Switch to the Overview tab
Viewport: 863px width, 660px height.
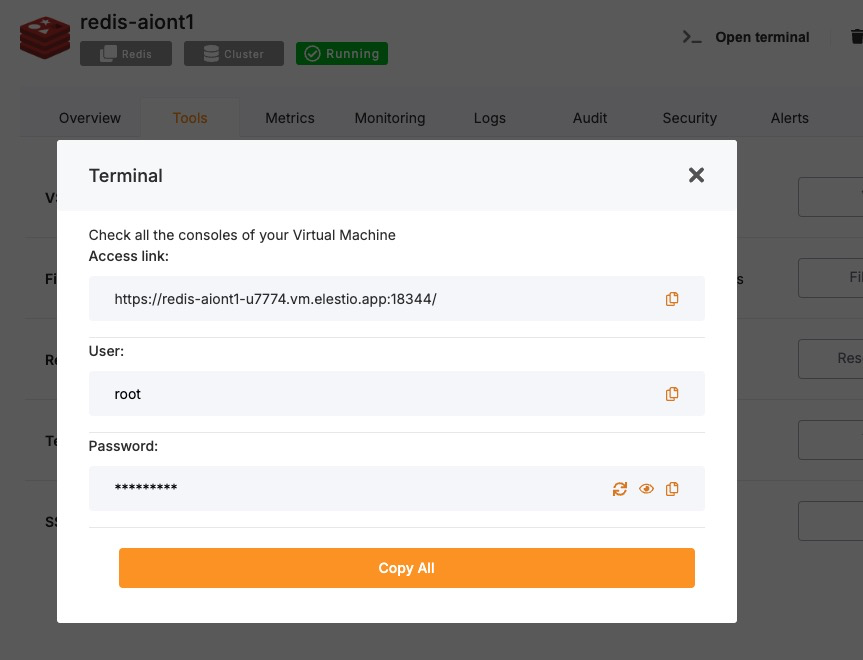point(90,118)
